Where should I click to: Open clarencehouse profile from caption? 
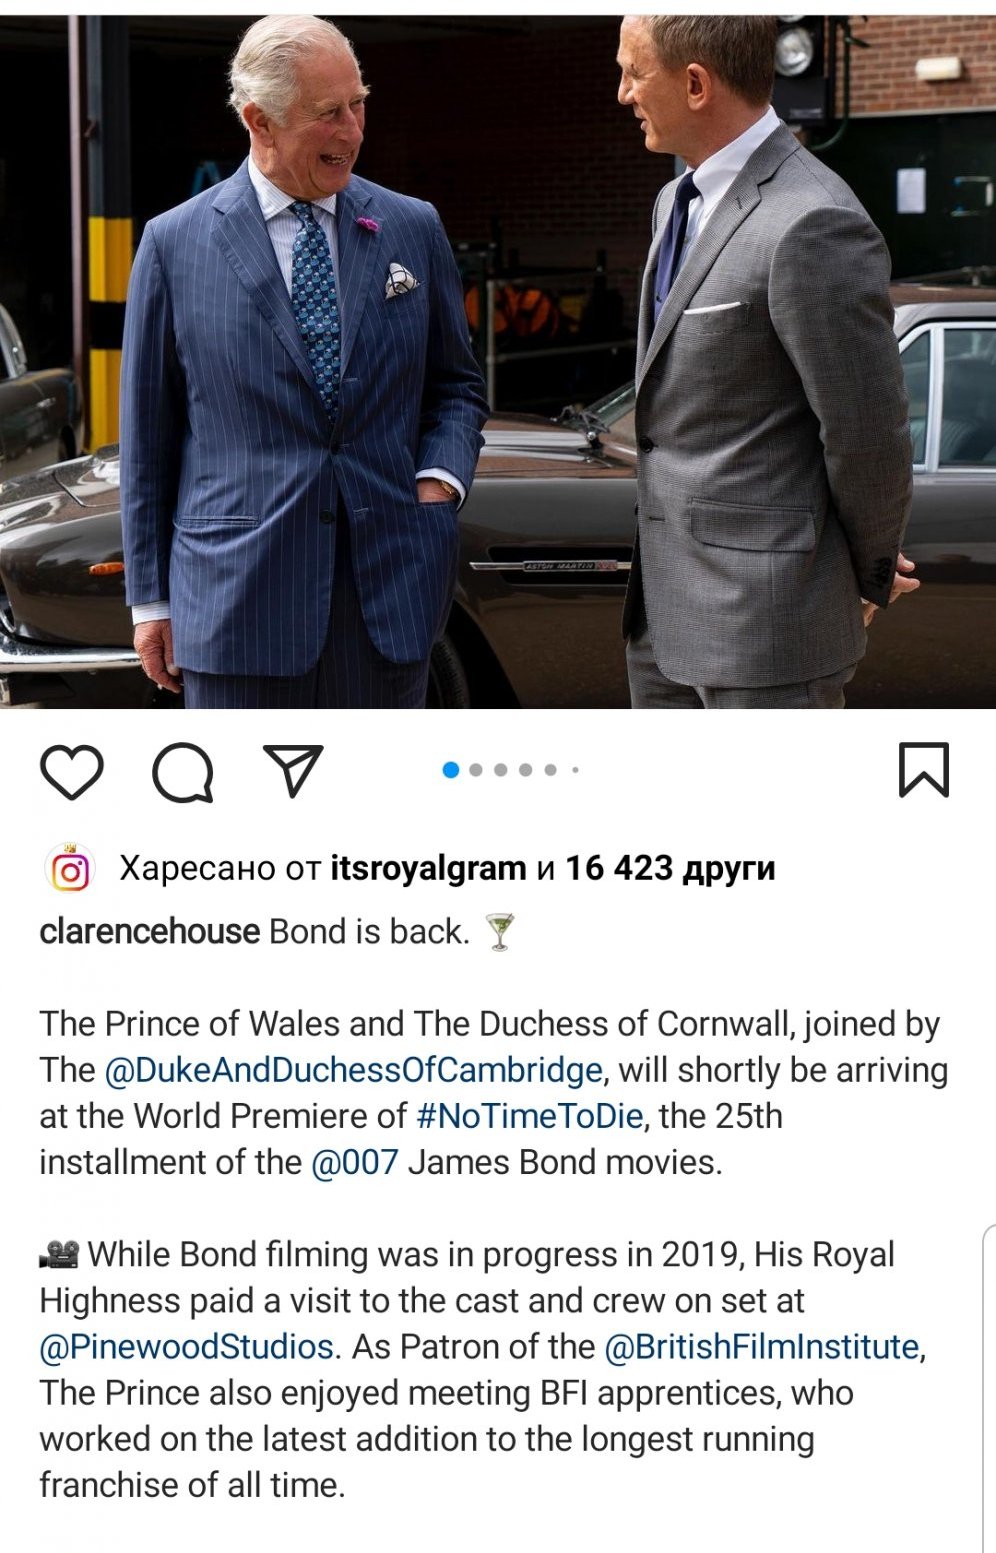click(x=150, y=931)
